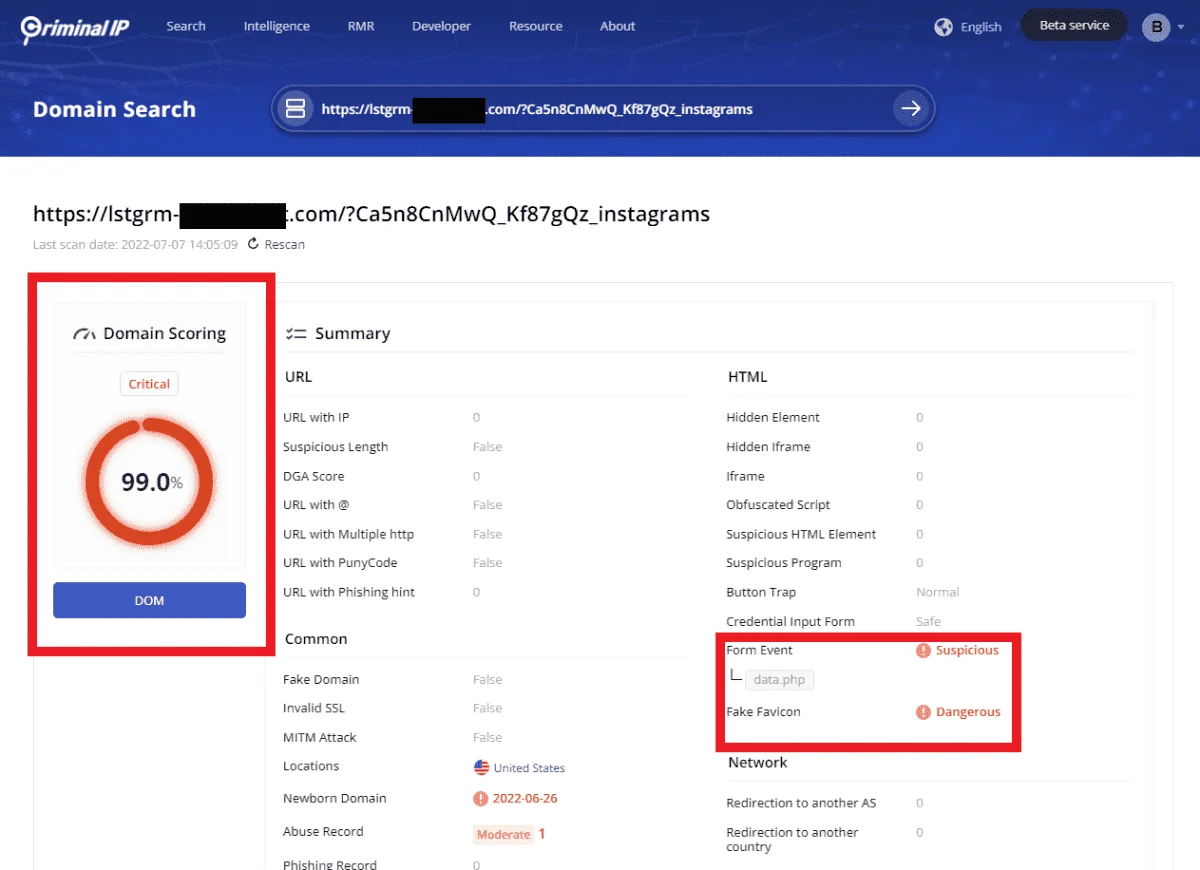Screen dimensions: 1200x870
Task: Click the rescan refresh icon
Action: point(253,244)
